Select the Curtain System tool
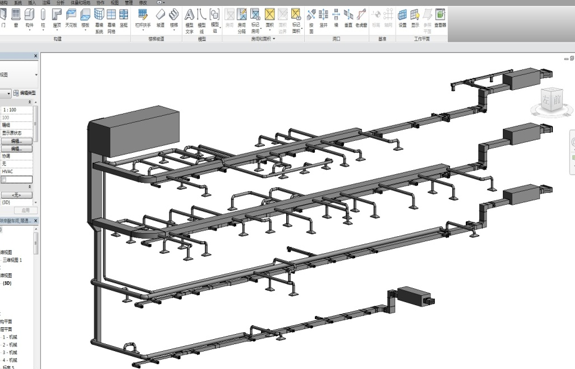The image size is (575, 369). tap(99, 21)
